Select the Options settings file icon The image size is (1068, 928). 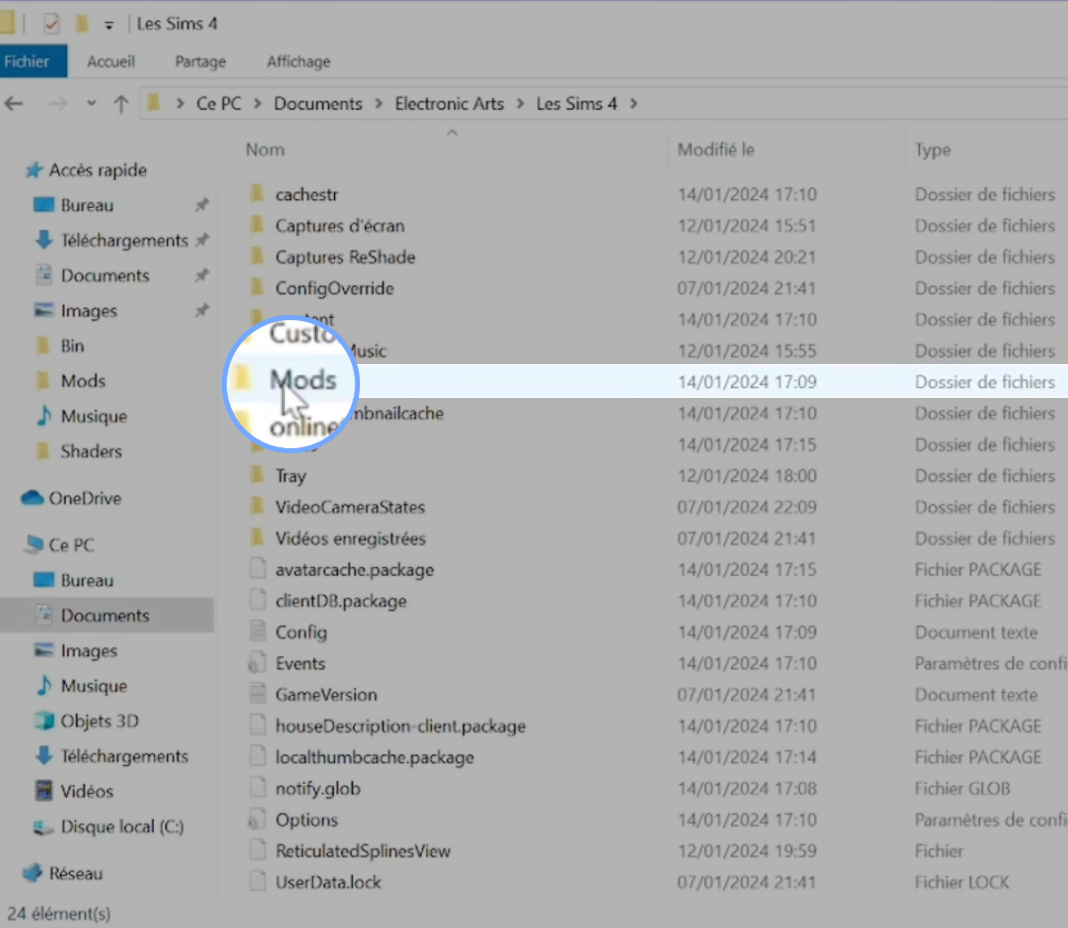[257, 820]
